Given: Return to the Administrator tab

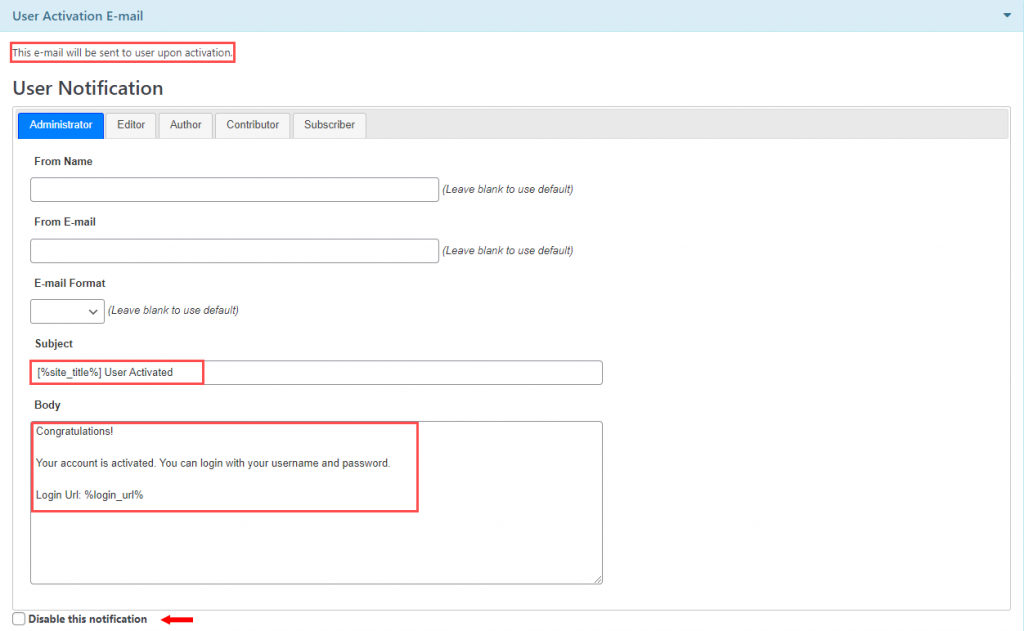Looking at the screenshot, I should pyautogui.click(x=60, y=125).
